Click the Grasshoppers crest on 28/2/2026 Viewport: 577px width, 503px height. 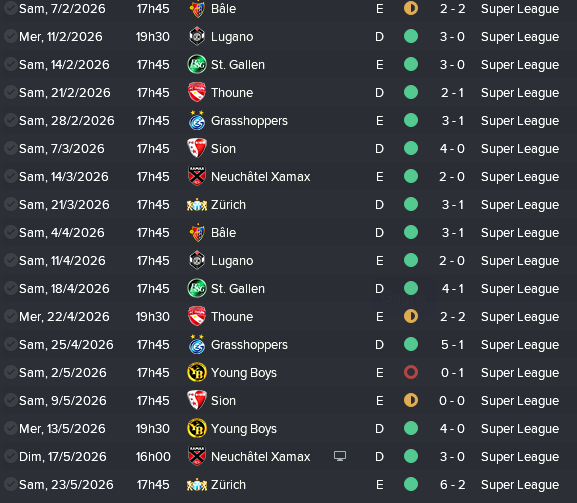pos(197,121)
